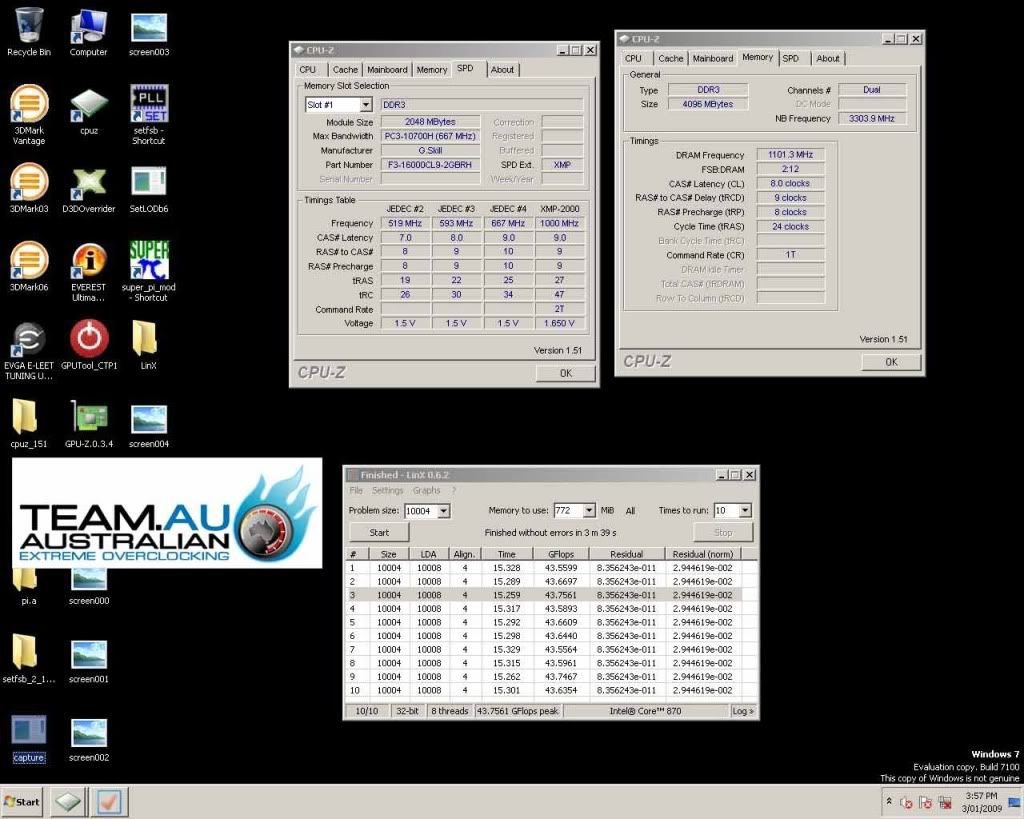Click the DRAM Frequency 1101.3 MHz value
This screenshot has width=1024, height=819.
point(790,155)
